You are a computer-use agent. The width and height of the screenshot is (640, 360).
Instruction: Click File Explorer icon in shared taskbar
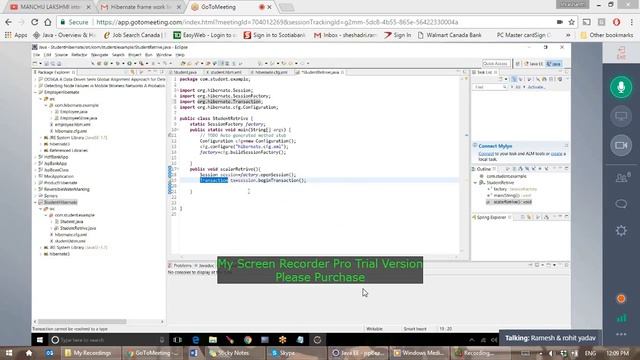coord(213,340)
